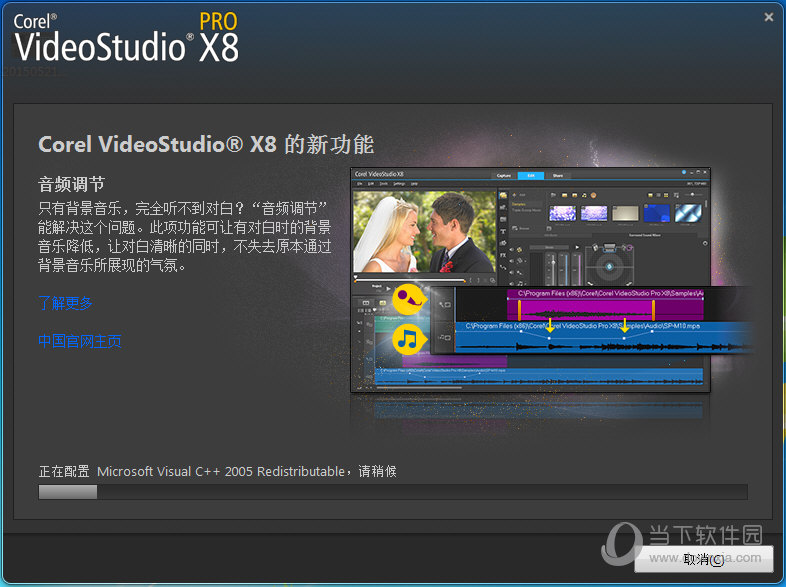Click the 音频调节 heading
Image resolution: width=786 pixels, height=587 pixels.
71,184
